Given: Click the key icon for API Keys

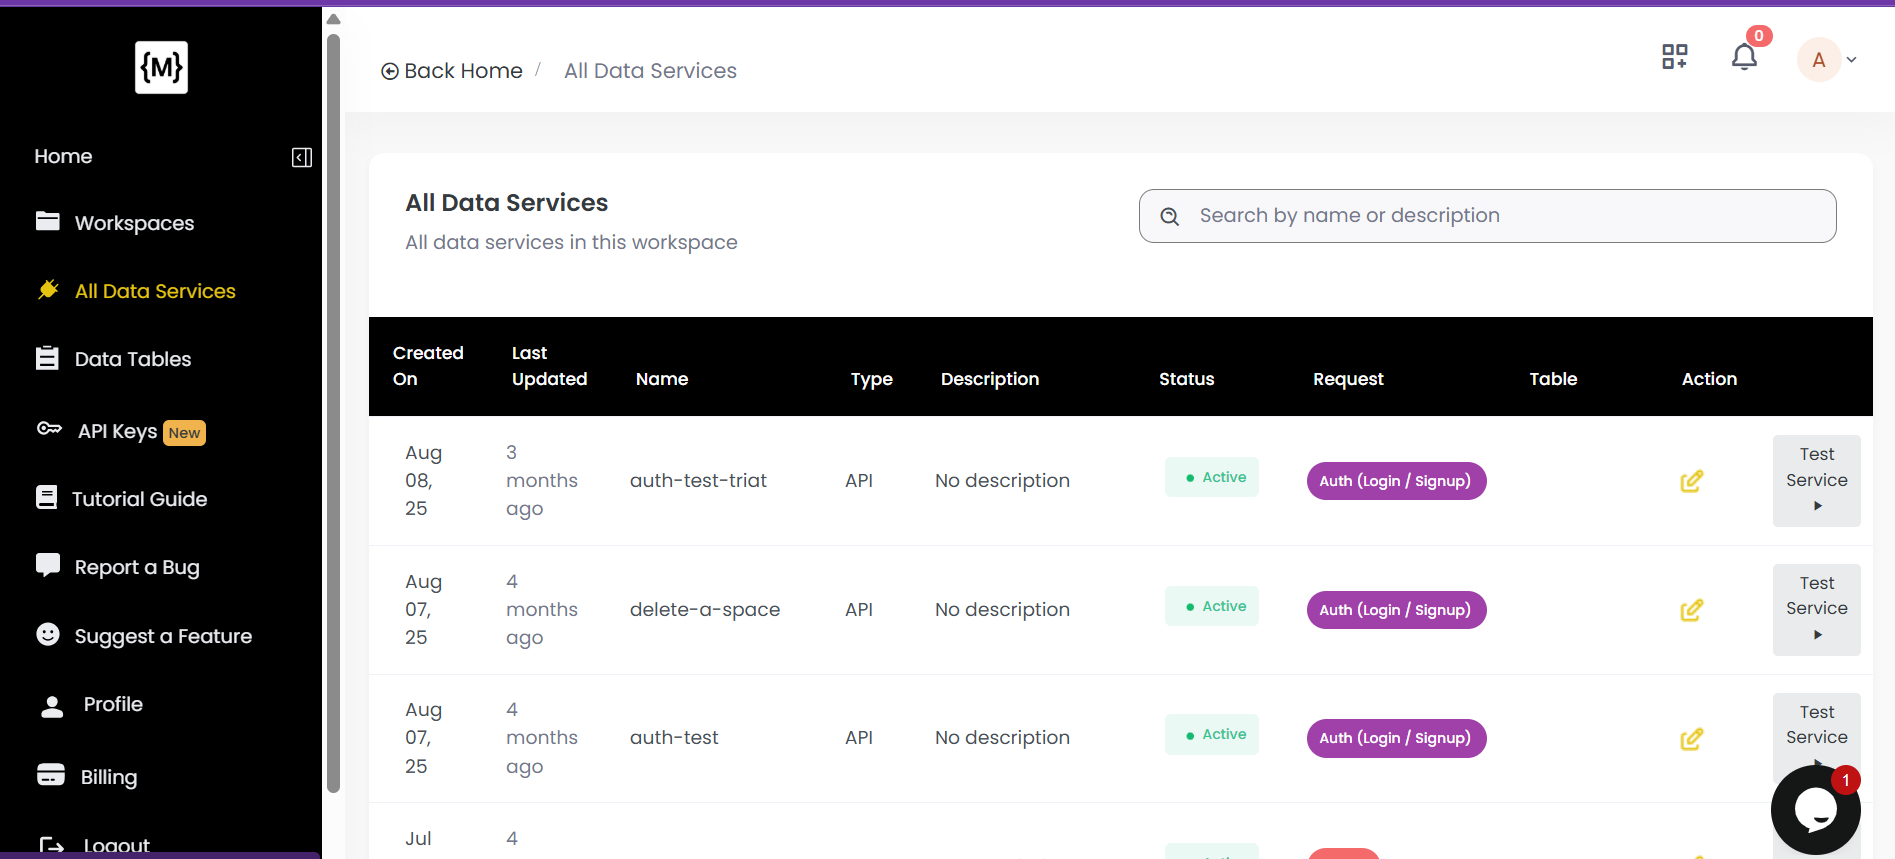Looking at the screenshot, I should (49, 429).
